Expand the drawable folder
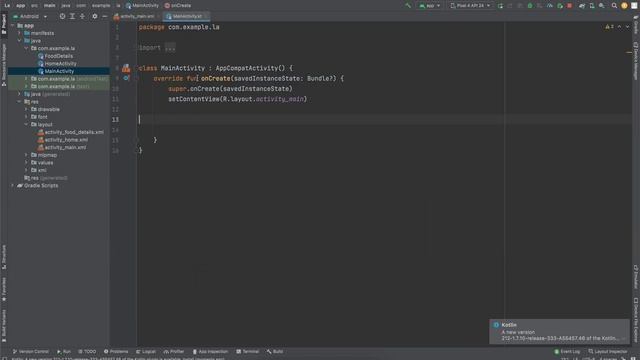 point(27,109)
